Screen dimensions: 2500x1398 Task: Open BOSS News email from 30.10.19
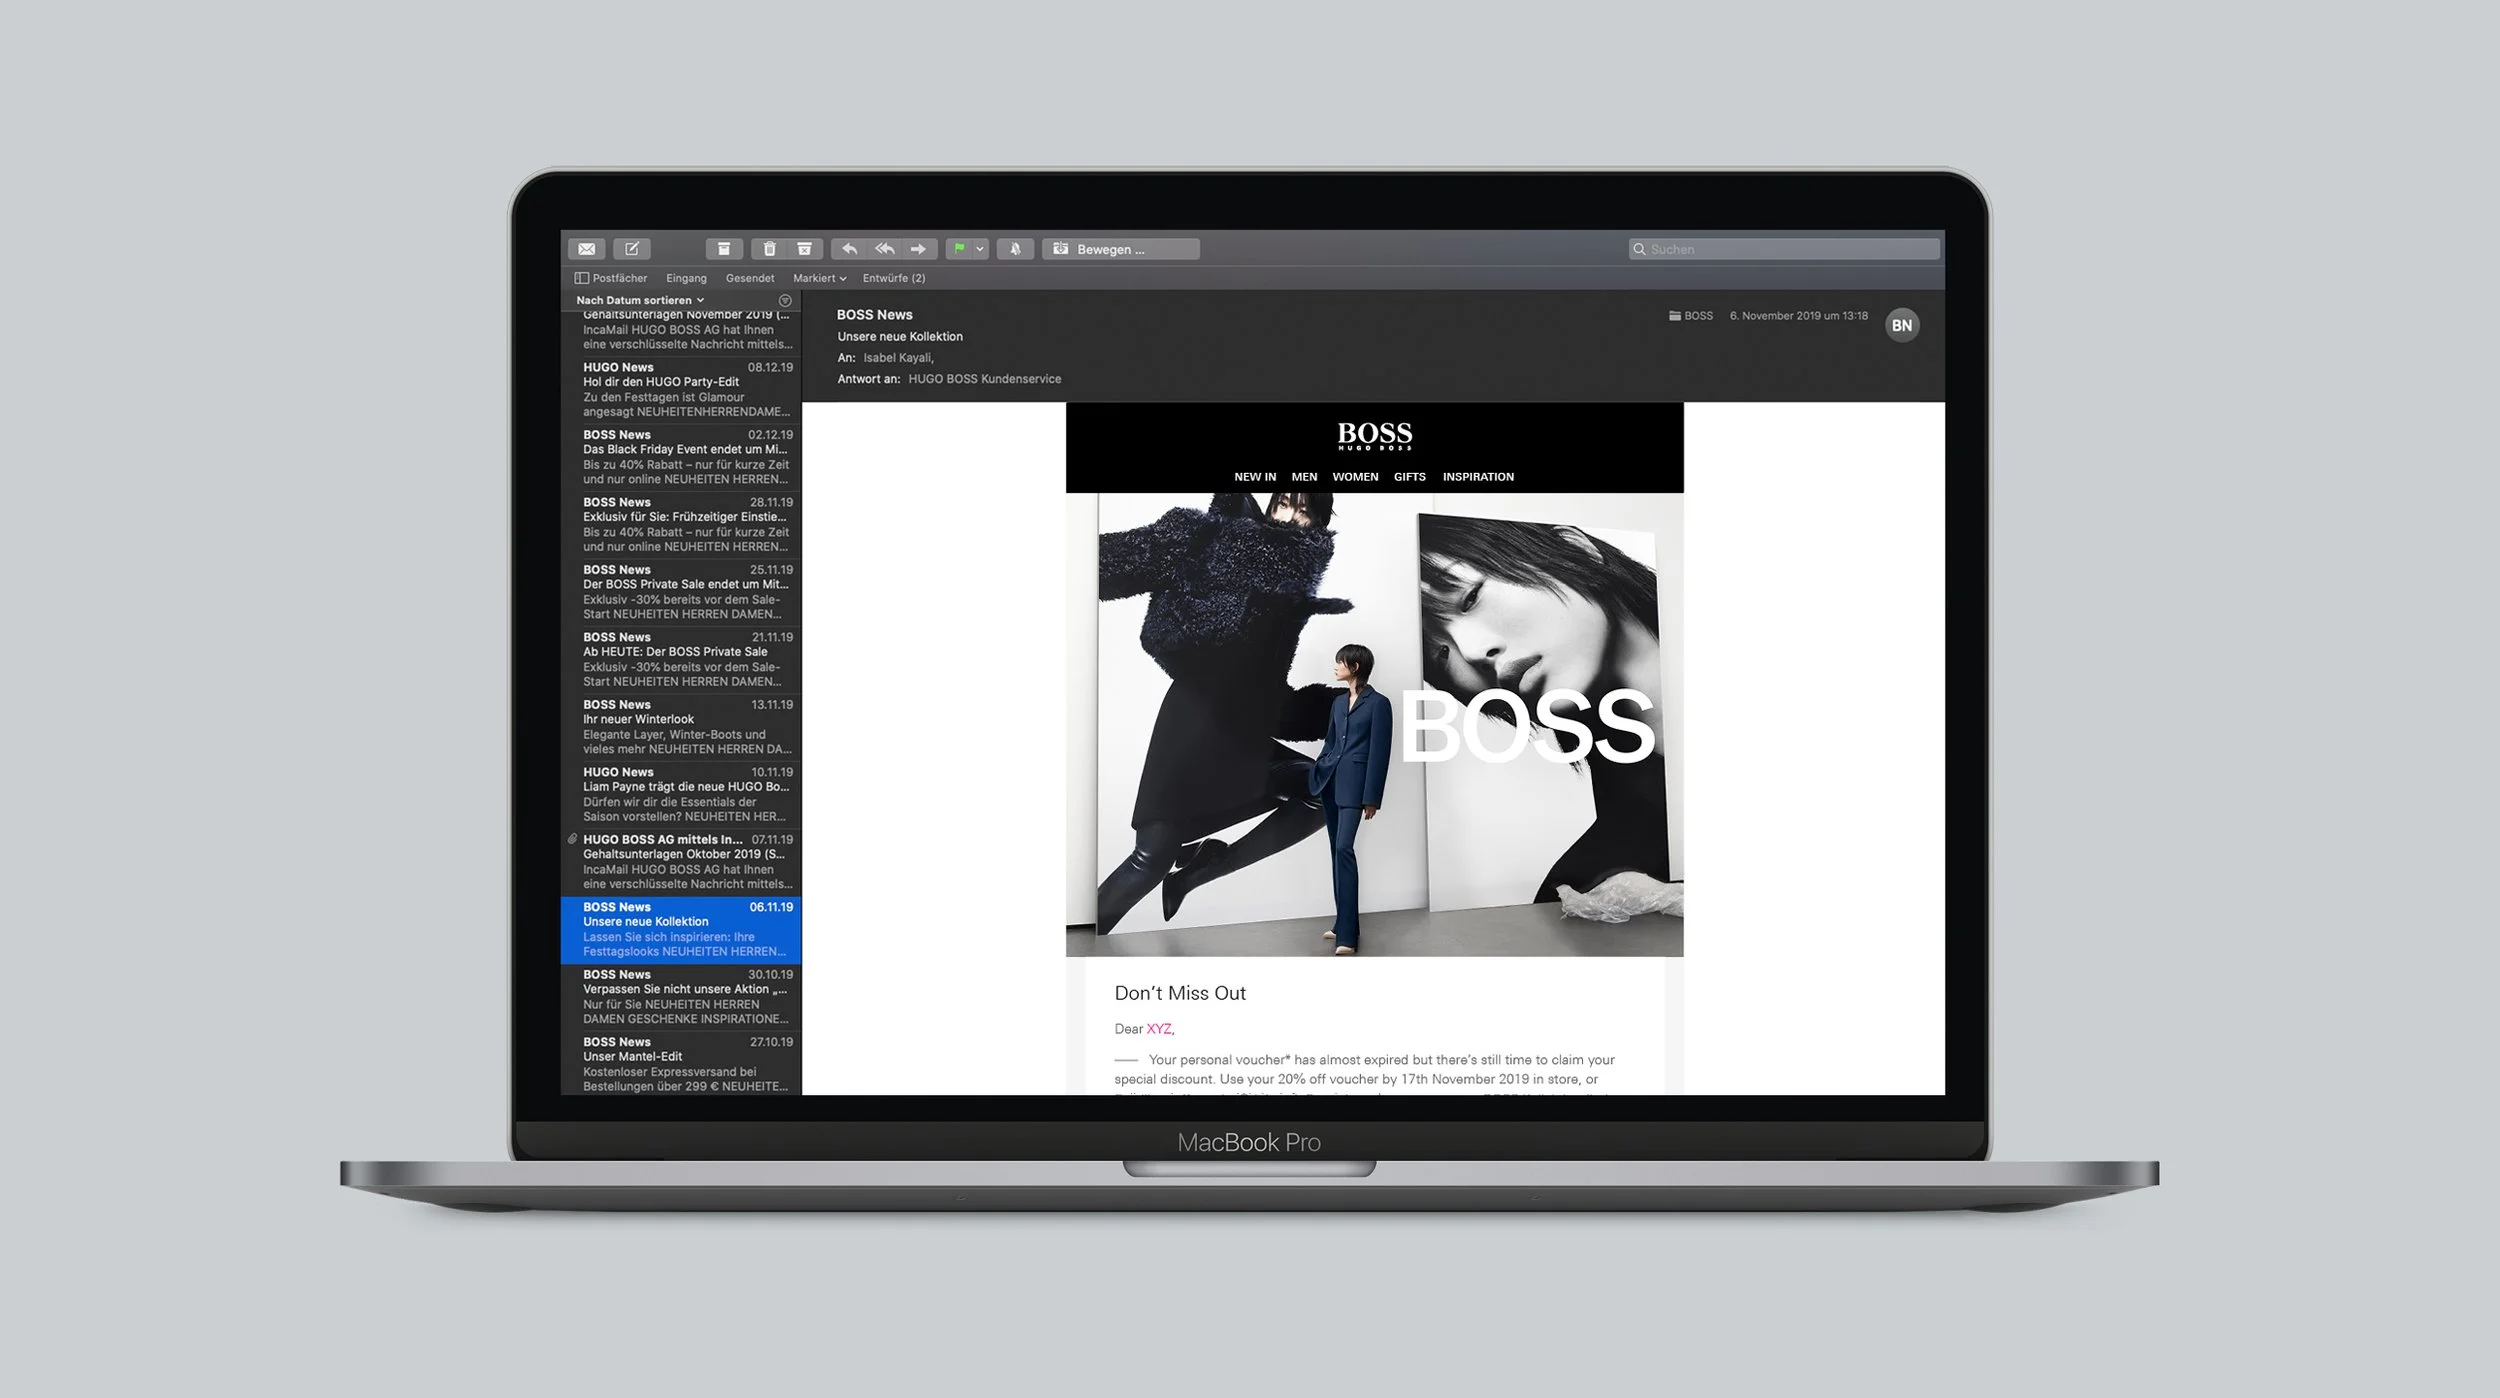[681, 997]
